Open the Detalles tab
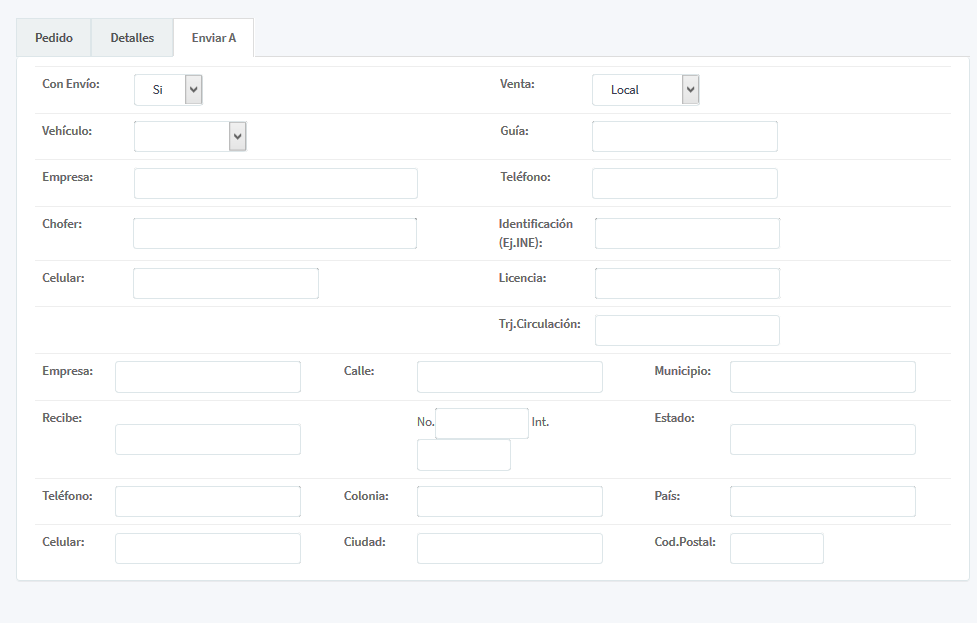This screenshot has height=623, width=977. pyautogui.click(x=132, y=38)
